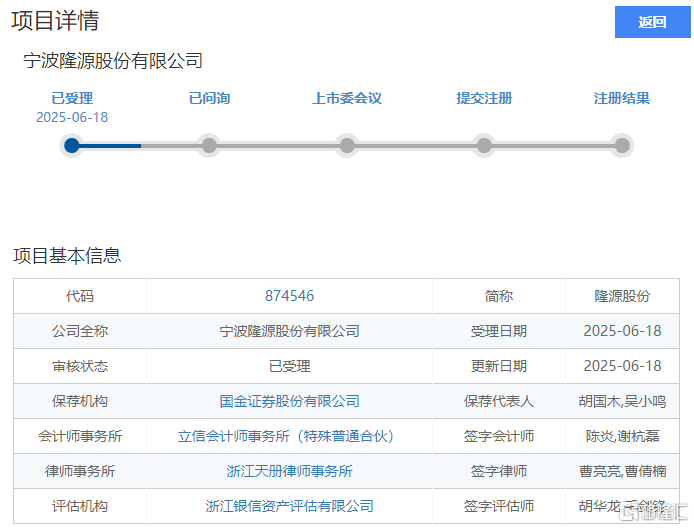Select the 提交注册 stage label
This screenshot has width=694, height=528.
(484, 98)
